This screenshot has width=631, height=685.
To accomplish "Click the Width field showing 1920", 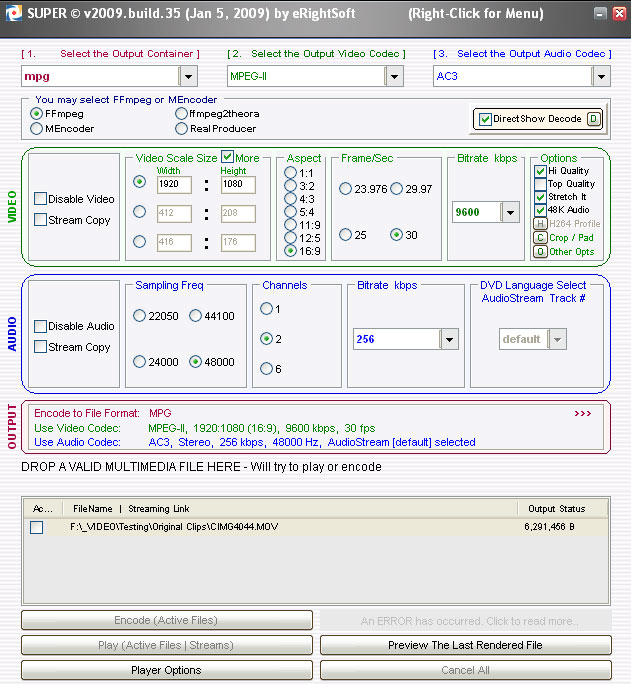I will (x=174, y=184).
